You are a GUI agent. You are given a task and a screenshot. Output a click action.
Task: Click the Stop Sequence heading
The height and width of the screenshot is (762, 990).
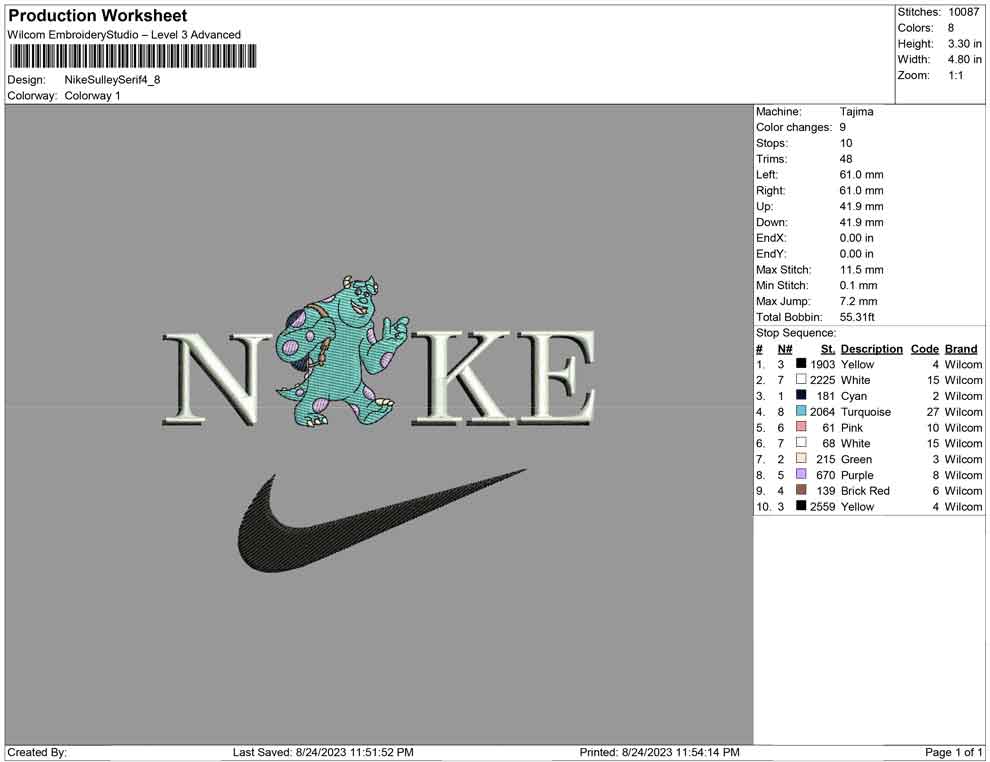click(x=796, y=333)
